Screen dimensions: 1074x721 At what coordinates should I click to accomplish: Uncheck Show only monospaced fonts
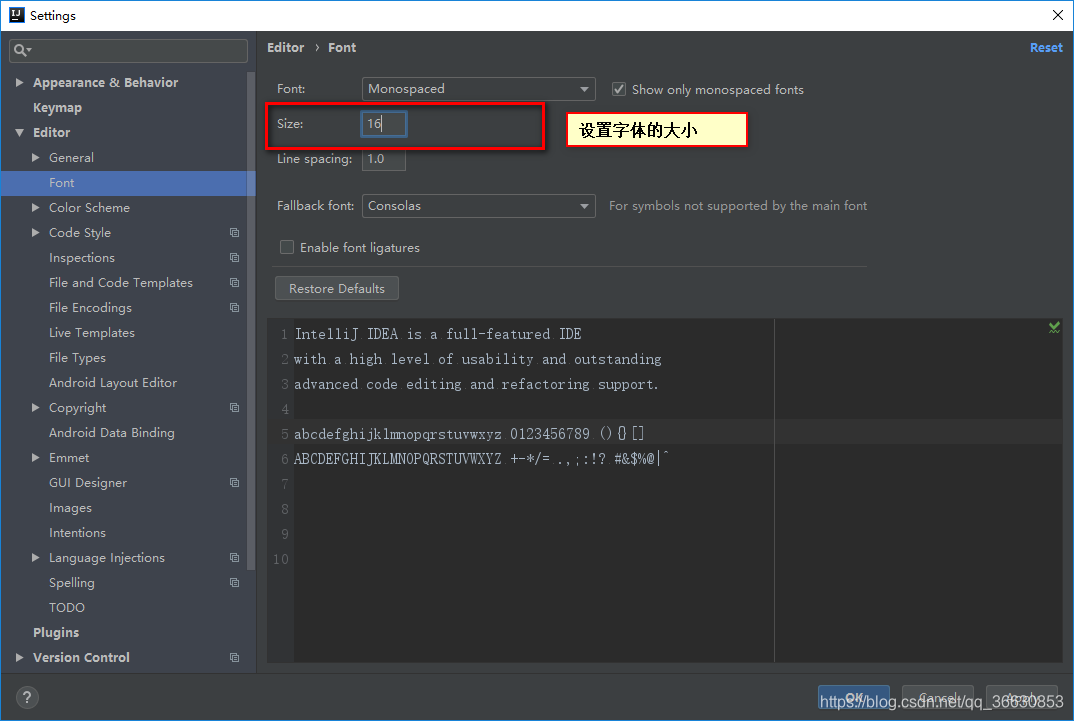coord(619,89)
